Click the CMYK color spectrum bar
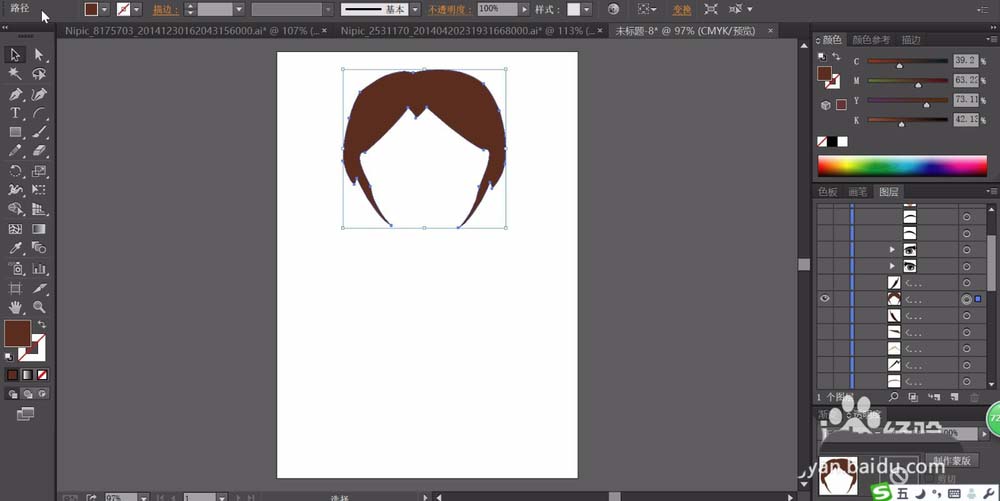The width and height of the screenshot is (1000, 501). coord(901,165)
